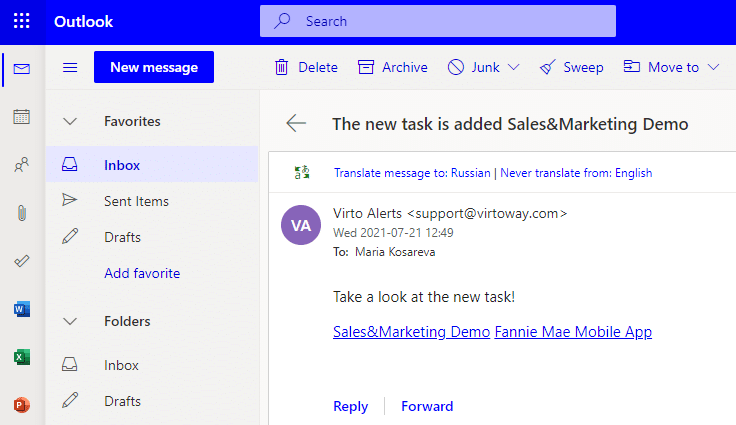Delete the message via trash toolbar
The height and width of the screenshot is (425, 736).
[x=306, y=67]
